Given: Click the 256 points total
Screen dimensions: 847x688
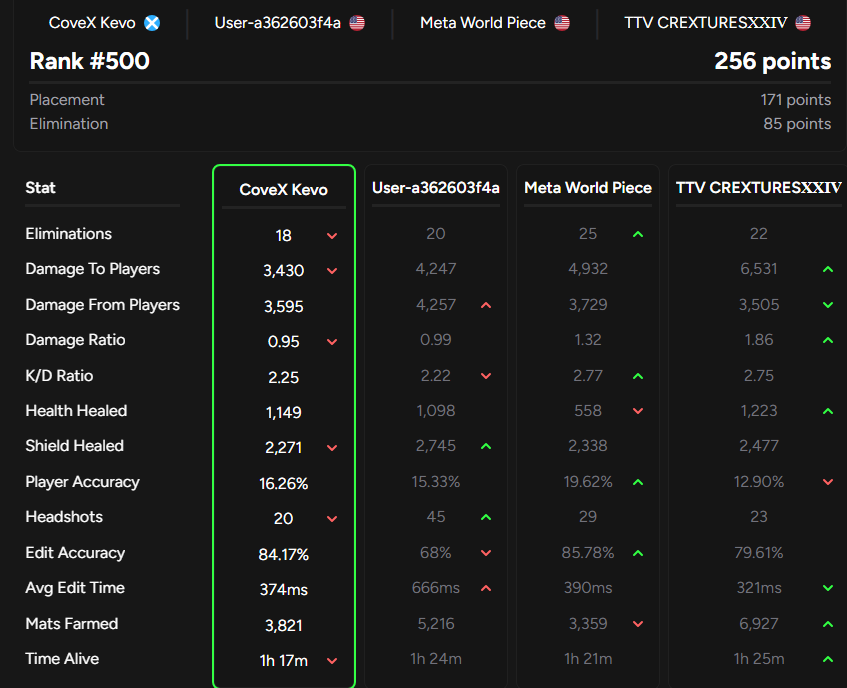Looking at the screenshot, I should coord(772,61).
